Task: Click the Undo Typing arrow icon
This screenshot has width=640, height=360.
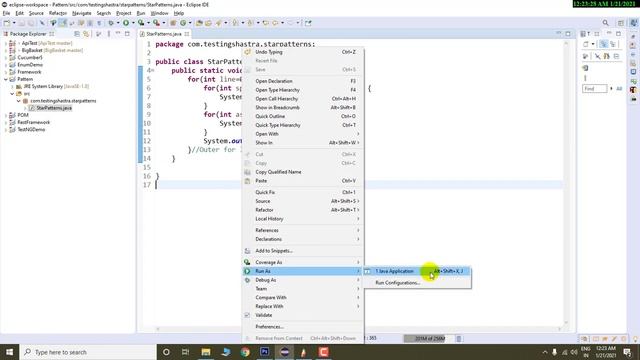Action: point(247,52)
